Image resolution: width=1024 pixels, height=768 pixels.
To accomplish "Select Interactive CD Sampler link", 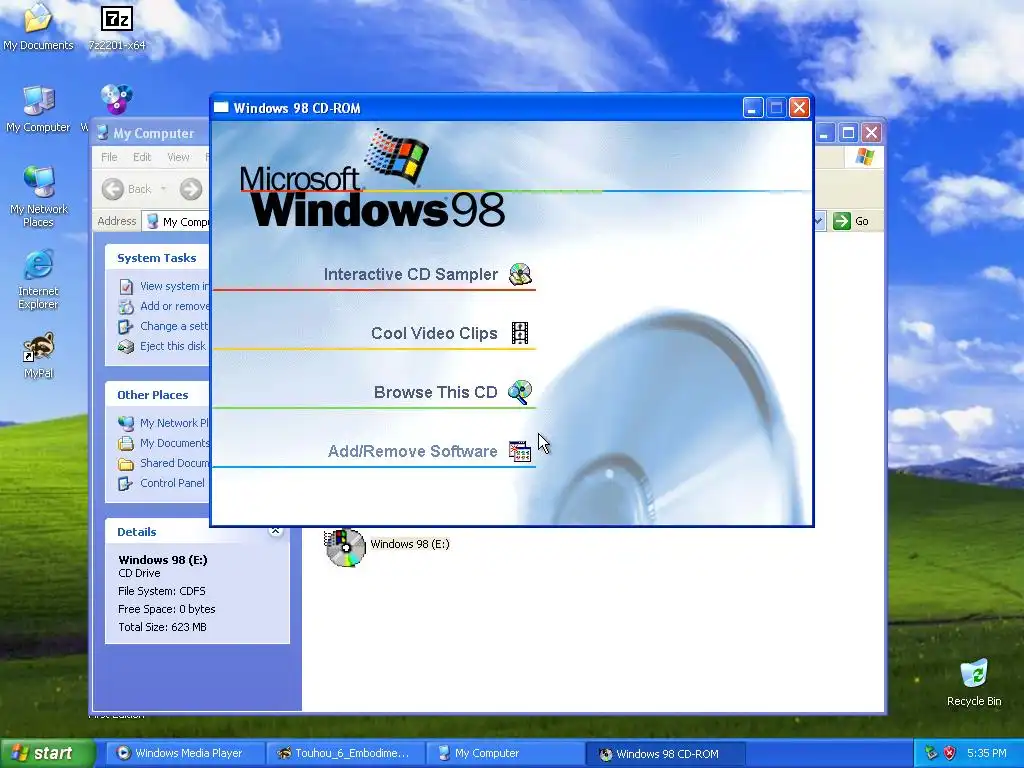I will 411,274.
